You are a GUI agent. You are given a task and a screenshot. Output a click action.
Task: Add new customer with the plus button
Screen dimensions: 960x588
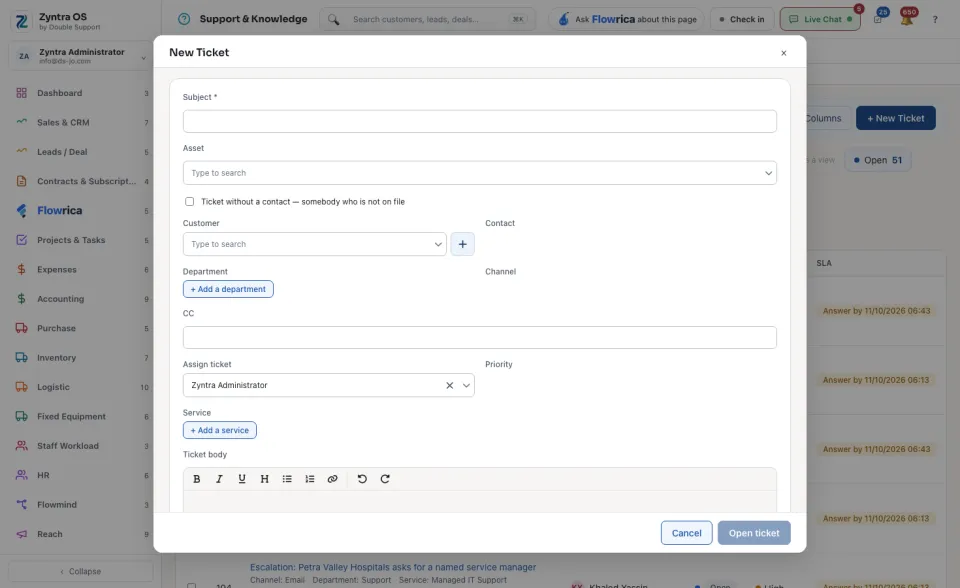pos(463,244)
